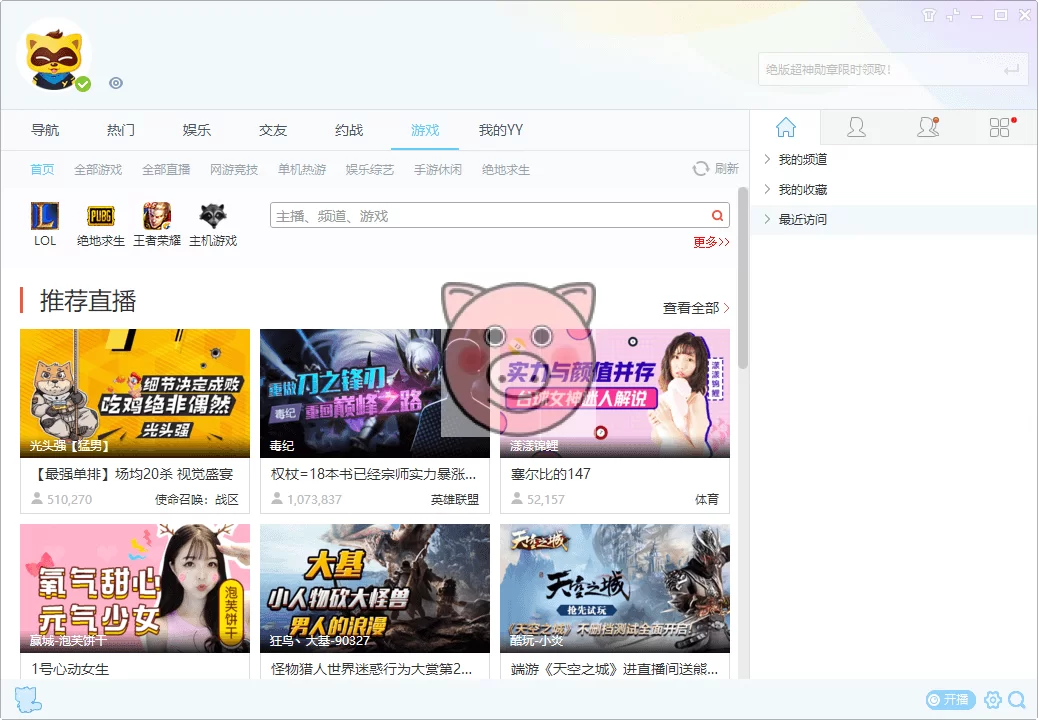Open the 全部直播 sub-navigation link
Image resolution: width=1038 pixels, height=720 pixels.
point(166,170)
